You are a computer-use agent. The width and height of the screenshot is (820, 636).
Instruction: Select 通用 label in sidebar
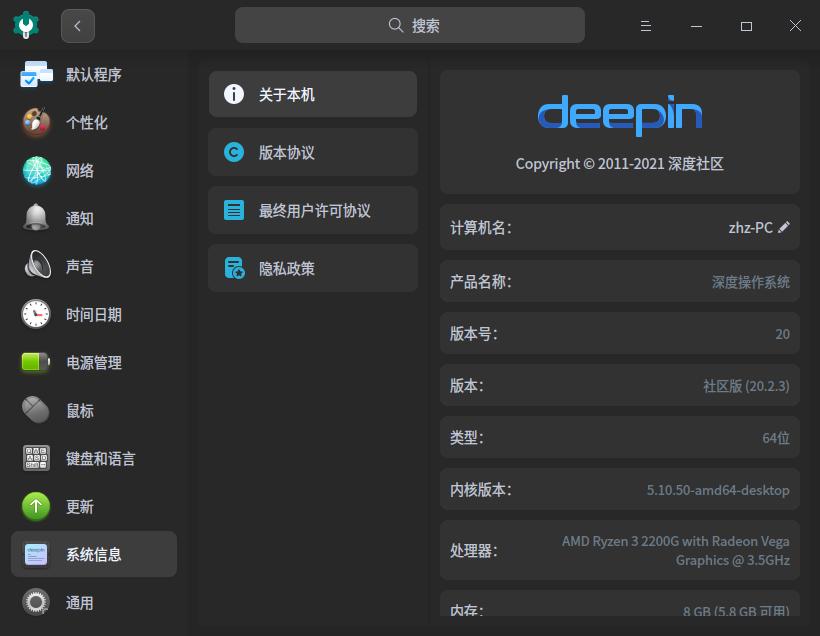[80, 603]
